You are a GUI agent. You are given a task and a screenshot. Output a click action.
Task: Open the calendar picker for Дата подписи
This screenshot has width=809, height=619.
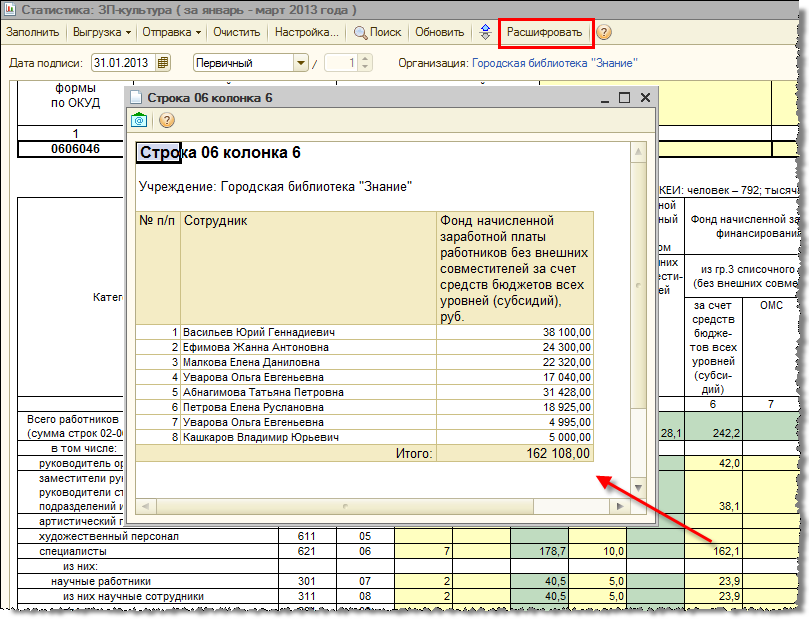tap(164, 63)
